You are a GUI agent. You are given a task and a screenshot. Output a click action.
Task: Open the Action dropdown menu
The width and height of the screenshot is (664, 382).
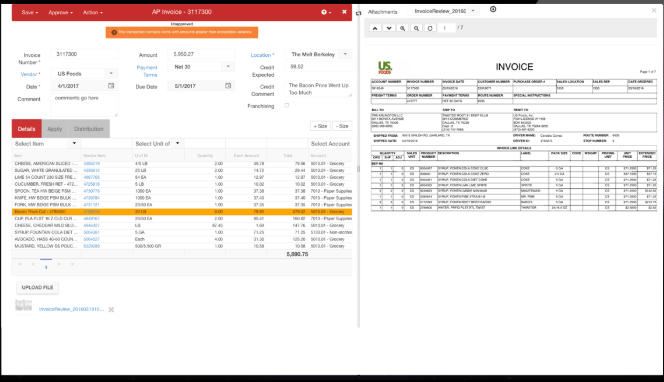(x=92, y=12)
